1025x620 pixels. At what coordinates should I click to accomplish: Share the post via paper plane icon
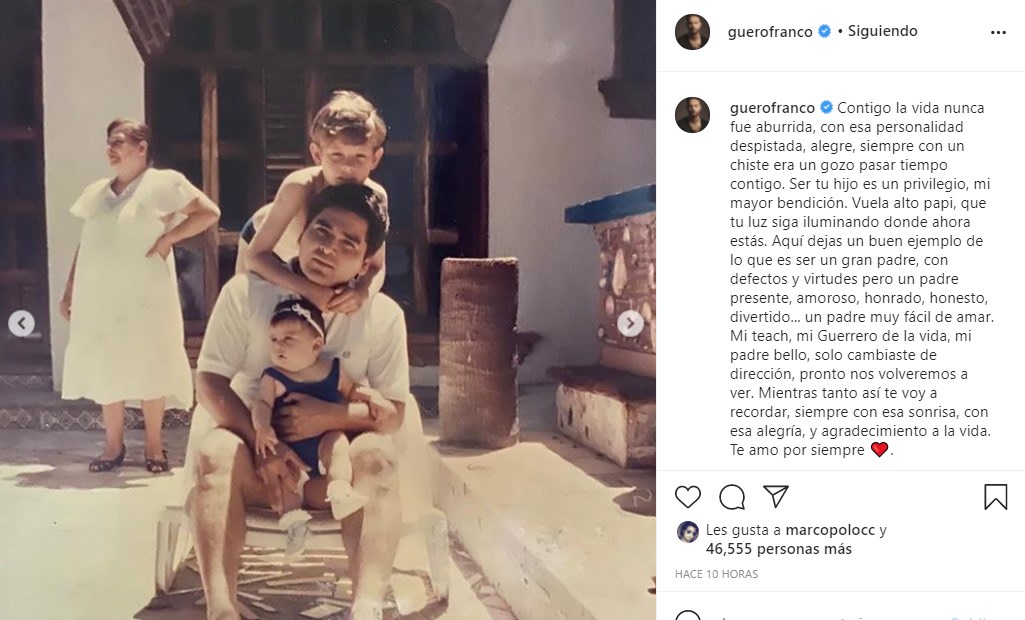[775, 496]
